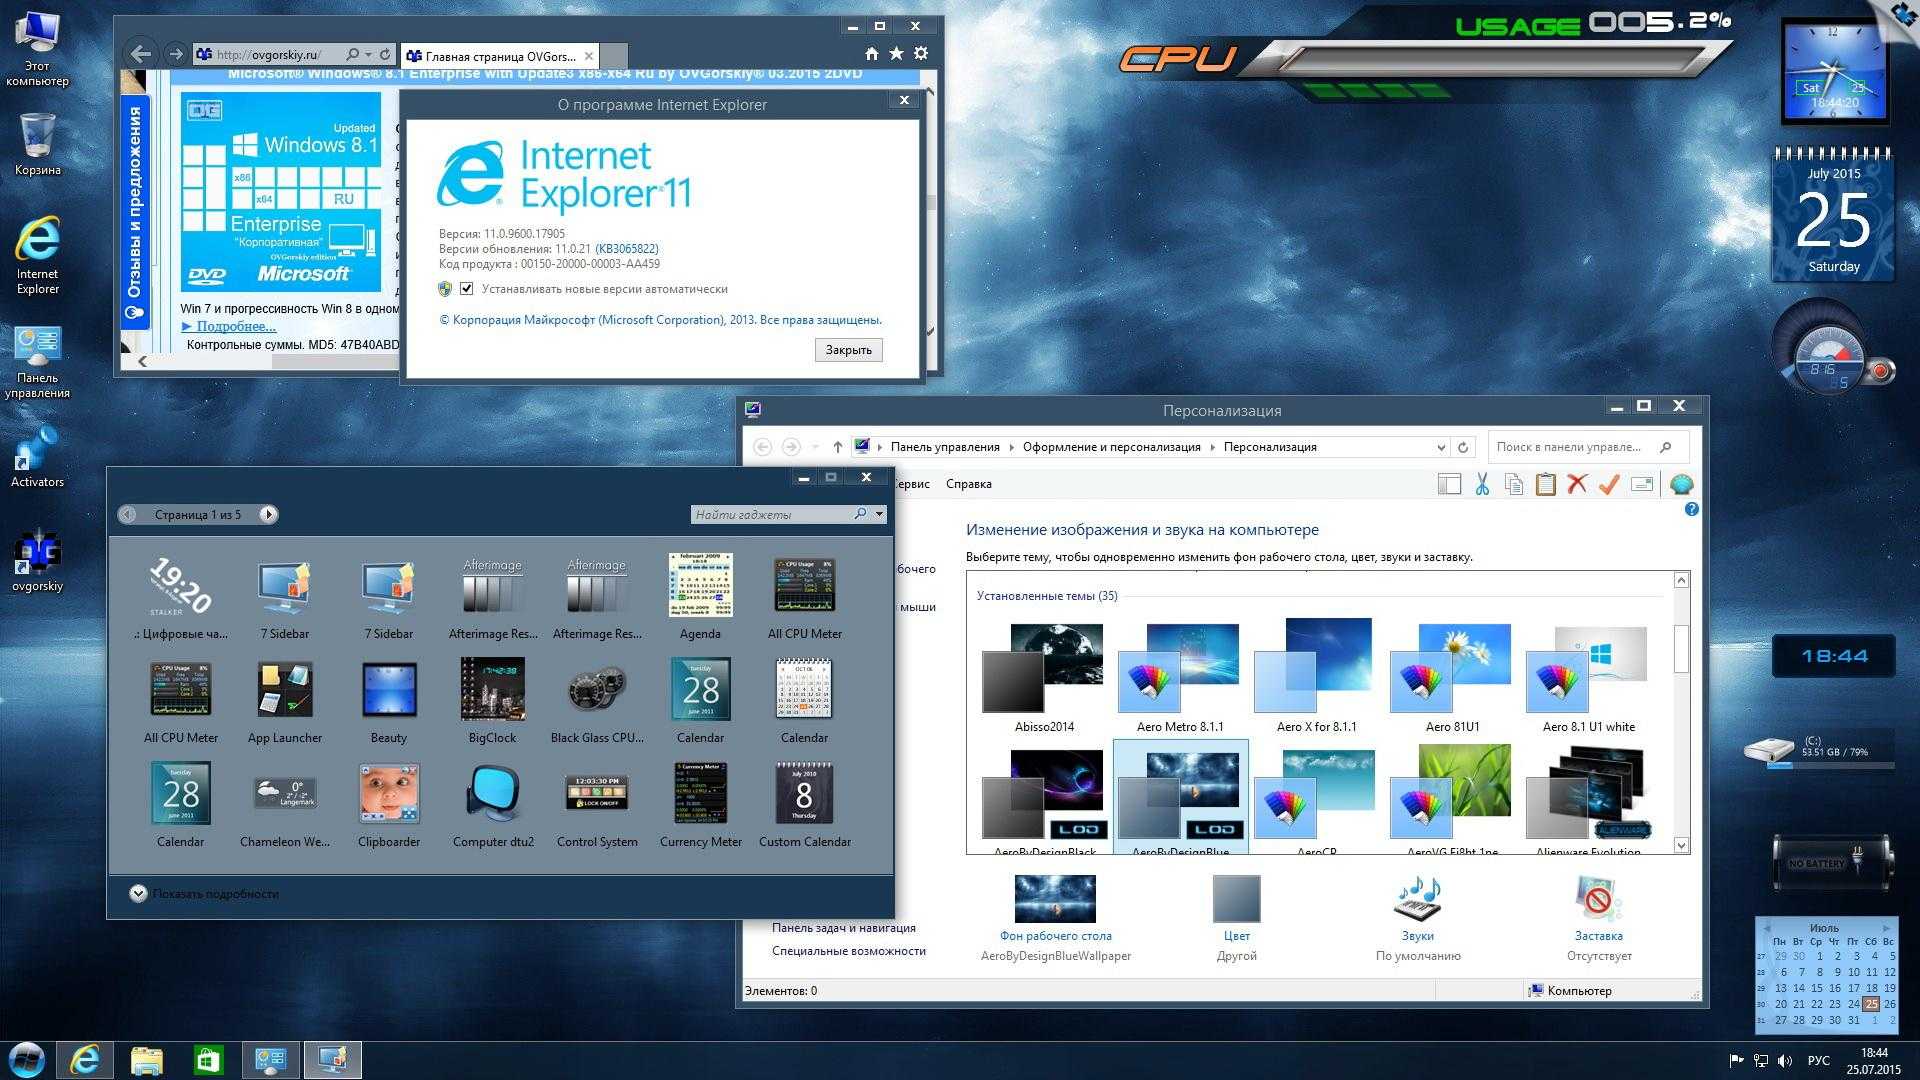Open the KB3065822 link
This screenshot has height=1080, width=1920.
[x=626, y=249]
